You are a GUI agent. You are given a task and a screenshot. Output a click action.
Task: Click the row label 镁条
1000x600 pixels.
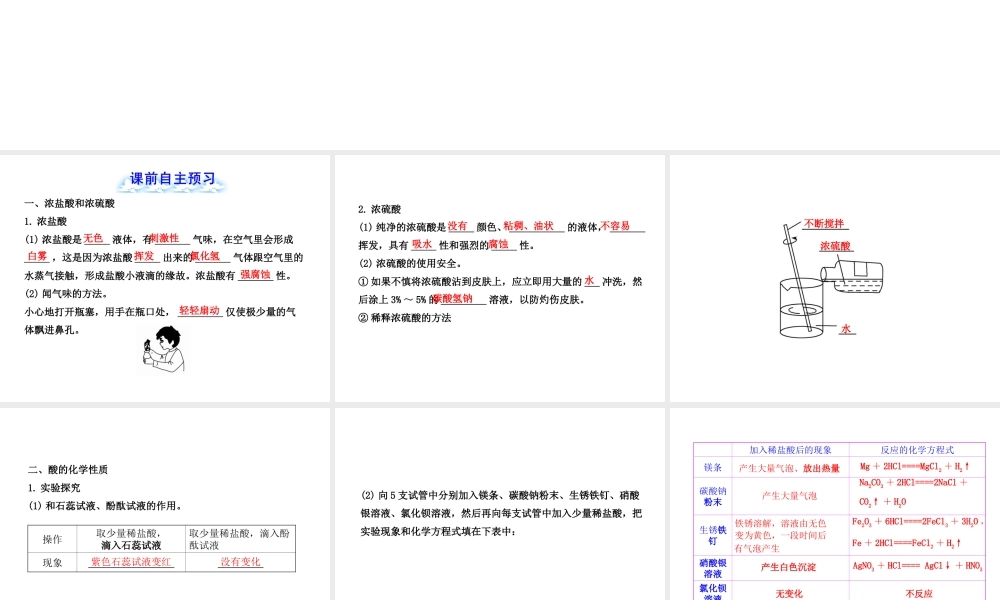click(x=712, y=467)
